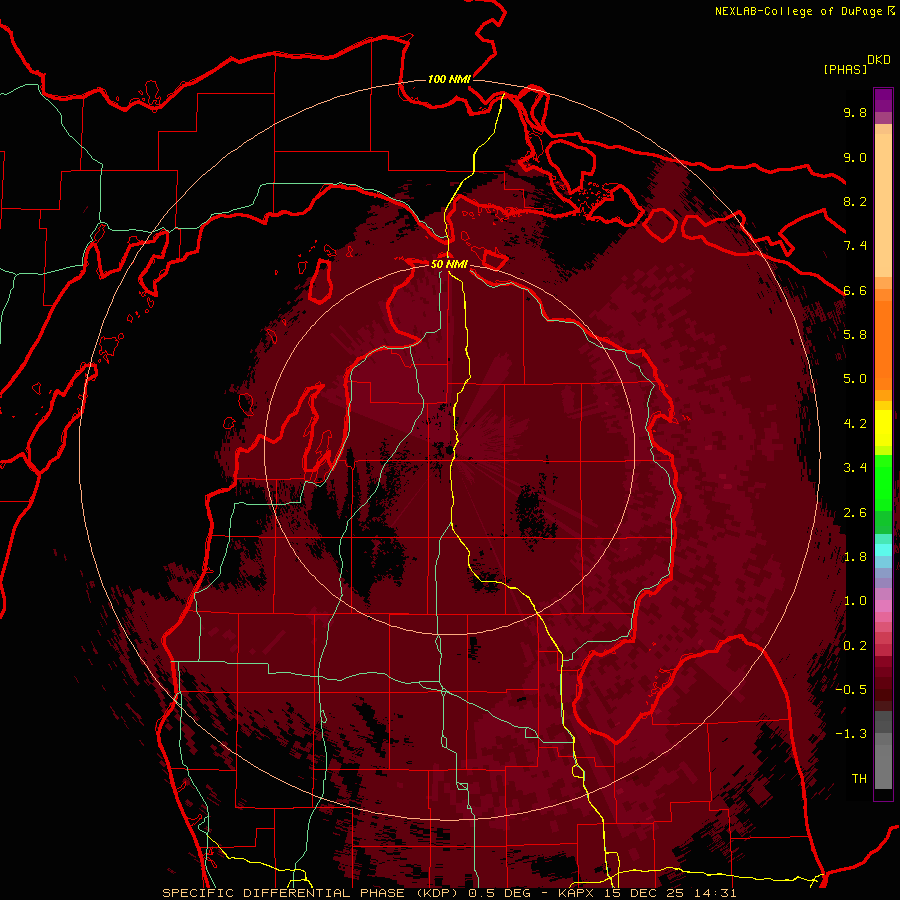
Task: Click the 3.4 scale value
Action: pyautogui.click(x=855, y=468)
